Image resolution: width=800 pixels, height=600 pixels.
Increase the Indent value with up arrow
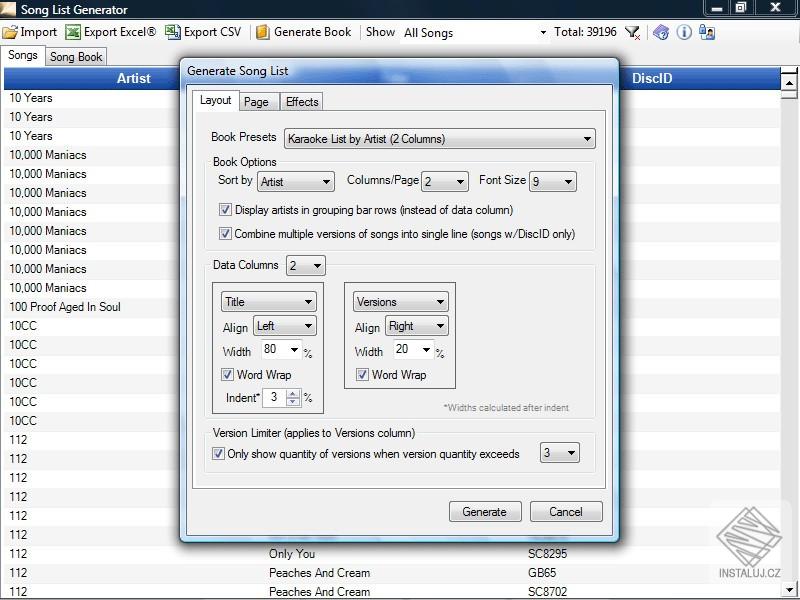click(x=293, y=393)
